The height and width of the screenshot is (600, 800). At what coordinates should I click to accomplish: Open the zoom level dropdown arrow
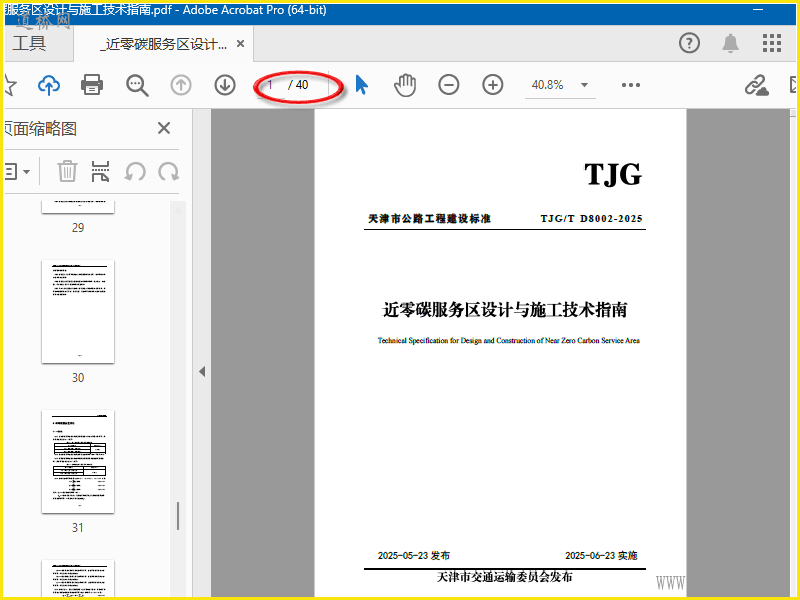pos(585,85)
